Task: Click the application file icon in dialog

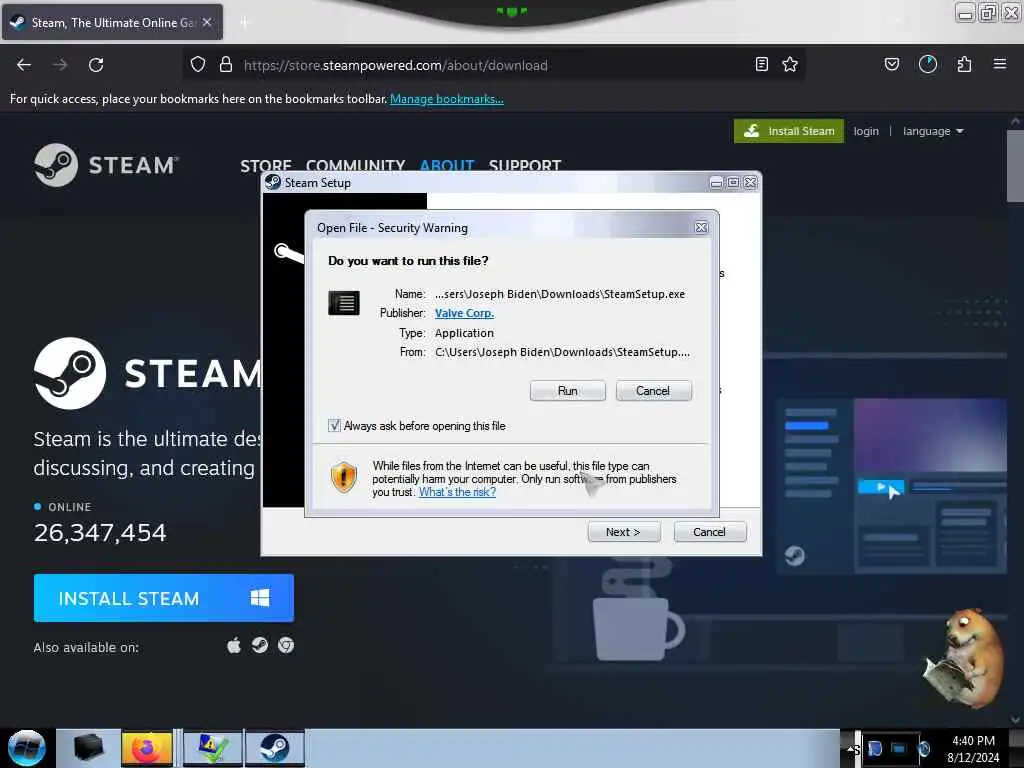Action: pyautogui.click(x=344, y=303)
